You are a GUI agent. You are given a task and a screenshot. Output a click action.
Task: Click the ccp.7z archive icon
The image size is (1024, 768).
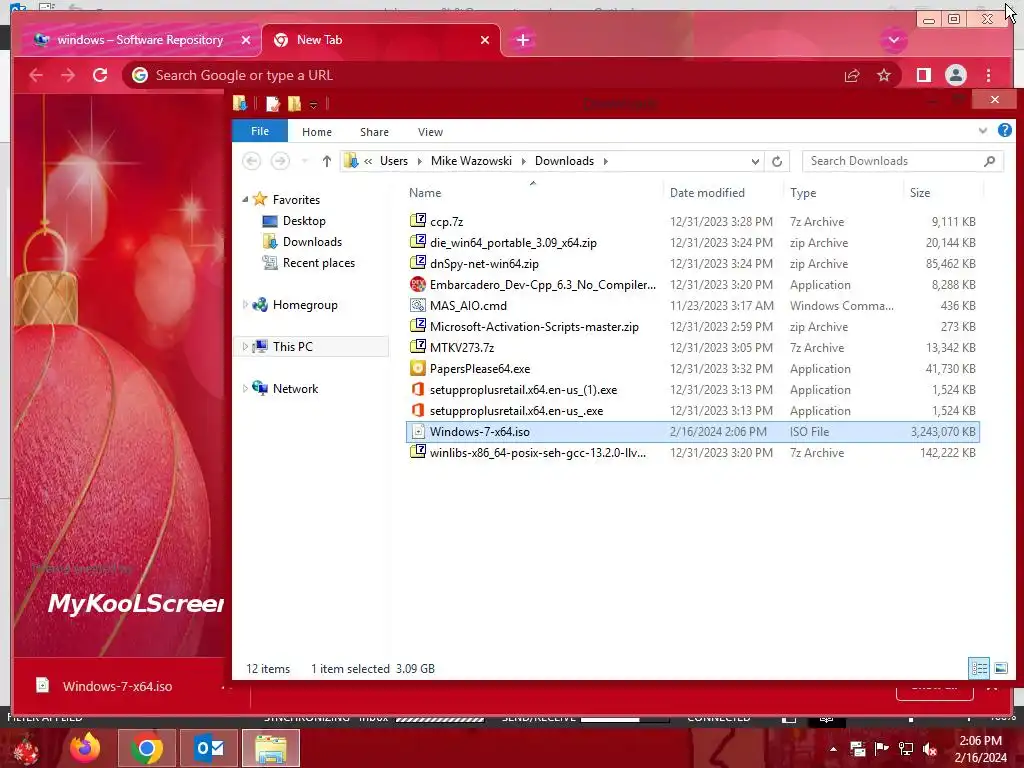tap(418, 221)
